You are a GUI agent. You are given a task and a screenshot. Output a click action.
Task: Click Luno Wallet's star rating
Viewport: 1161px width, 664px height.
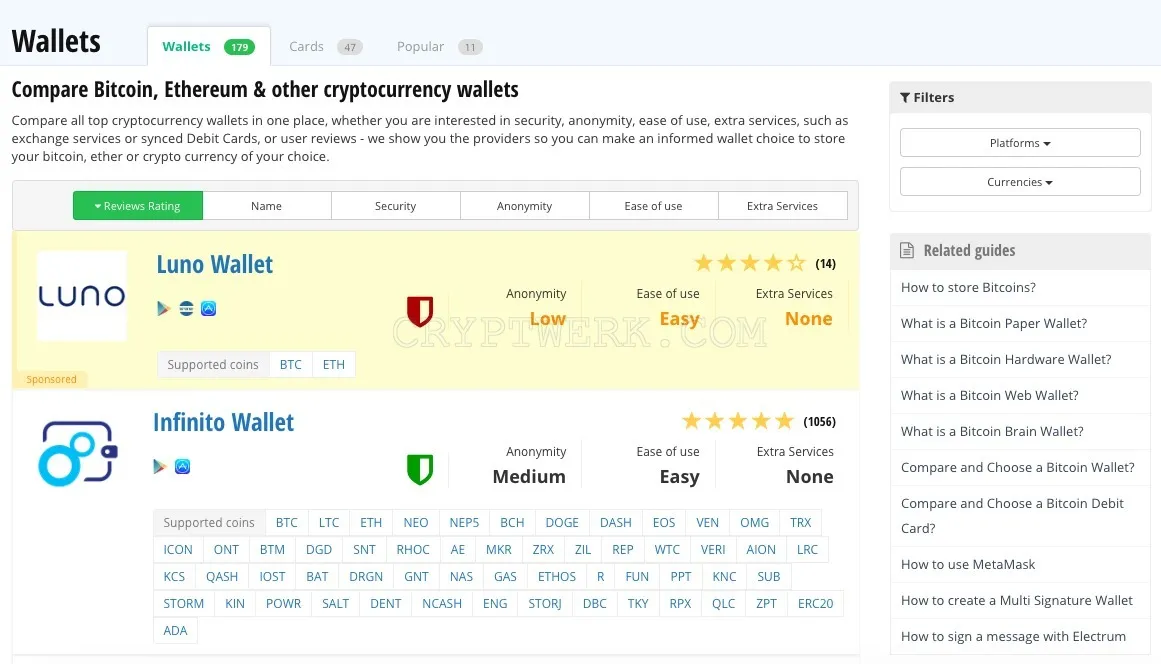pyautogui.click(x=749, y=264)
